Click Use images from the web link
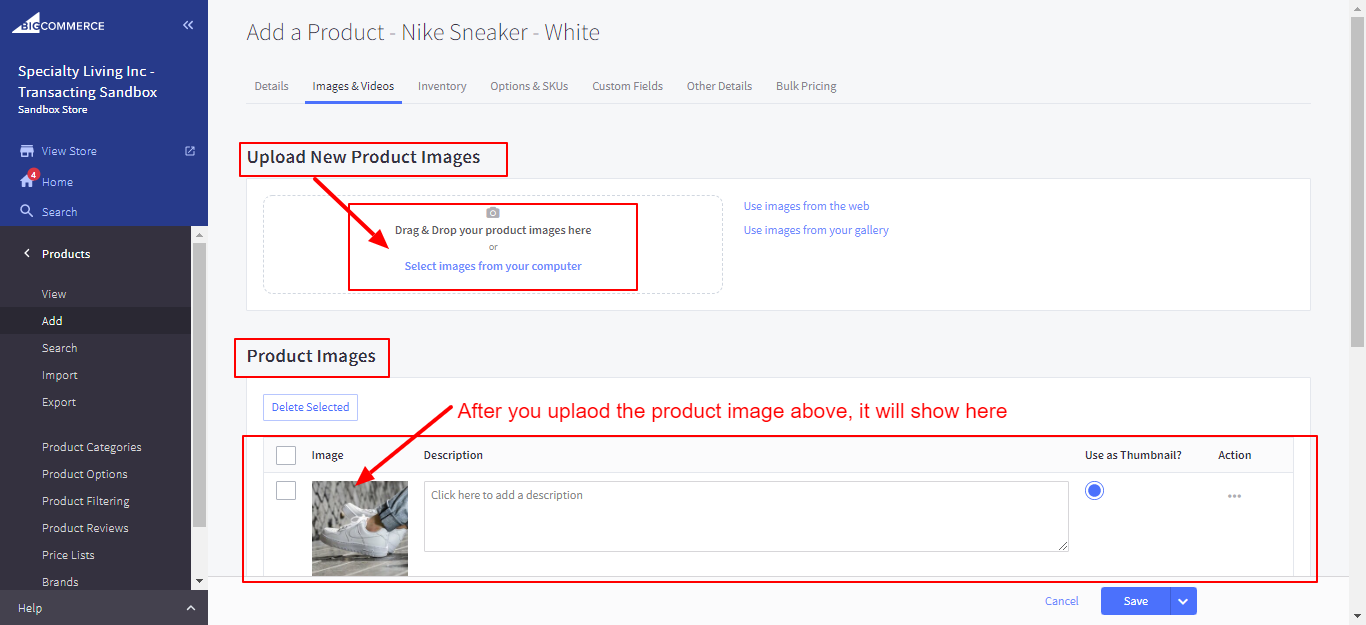 click(x=806, y=206)
